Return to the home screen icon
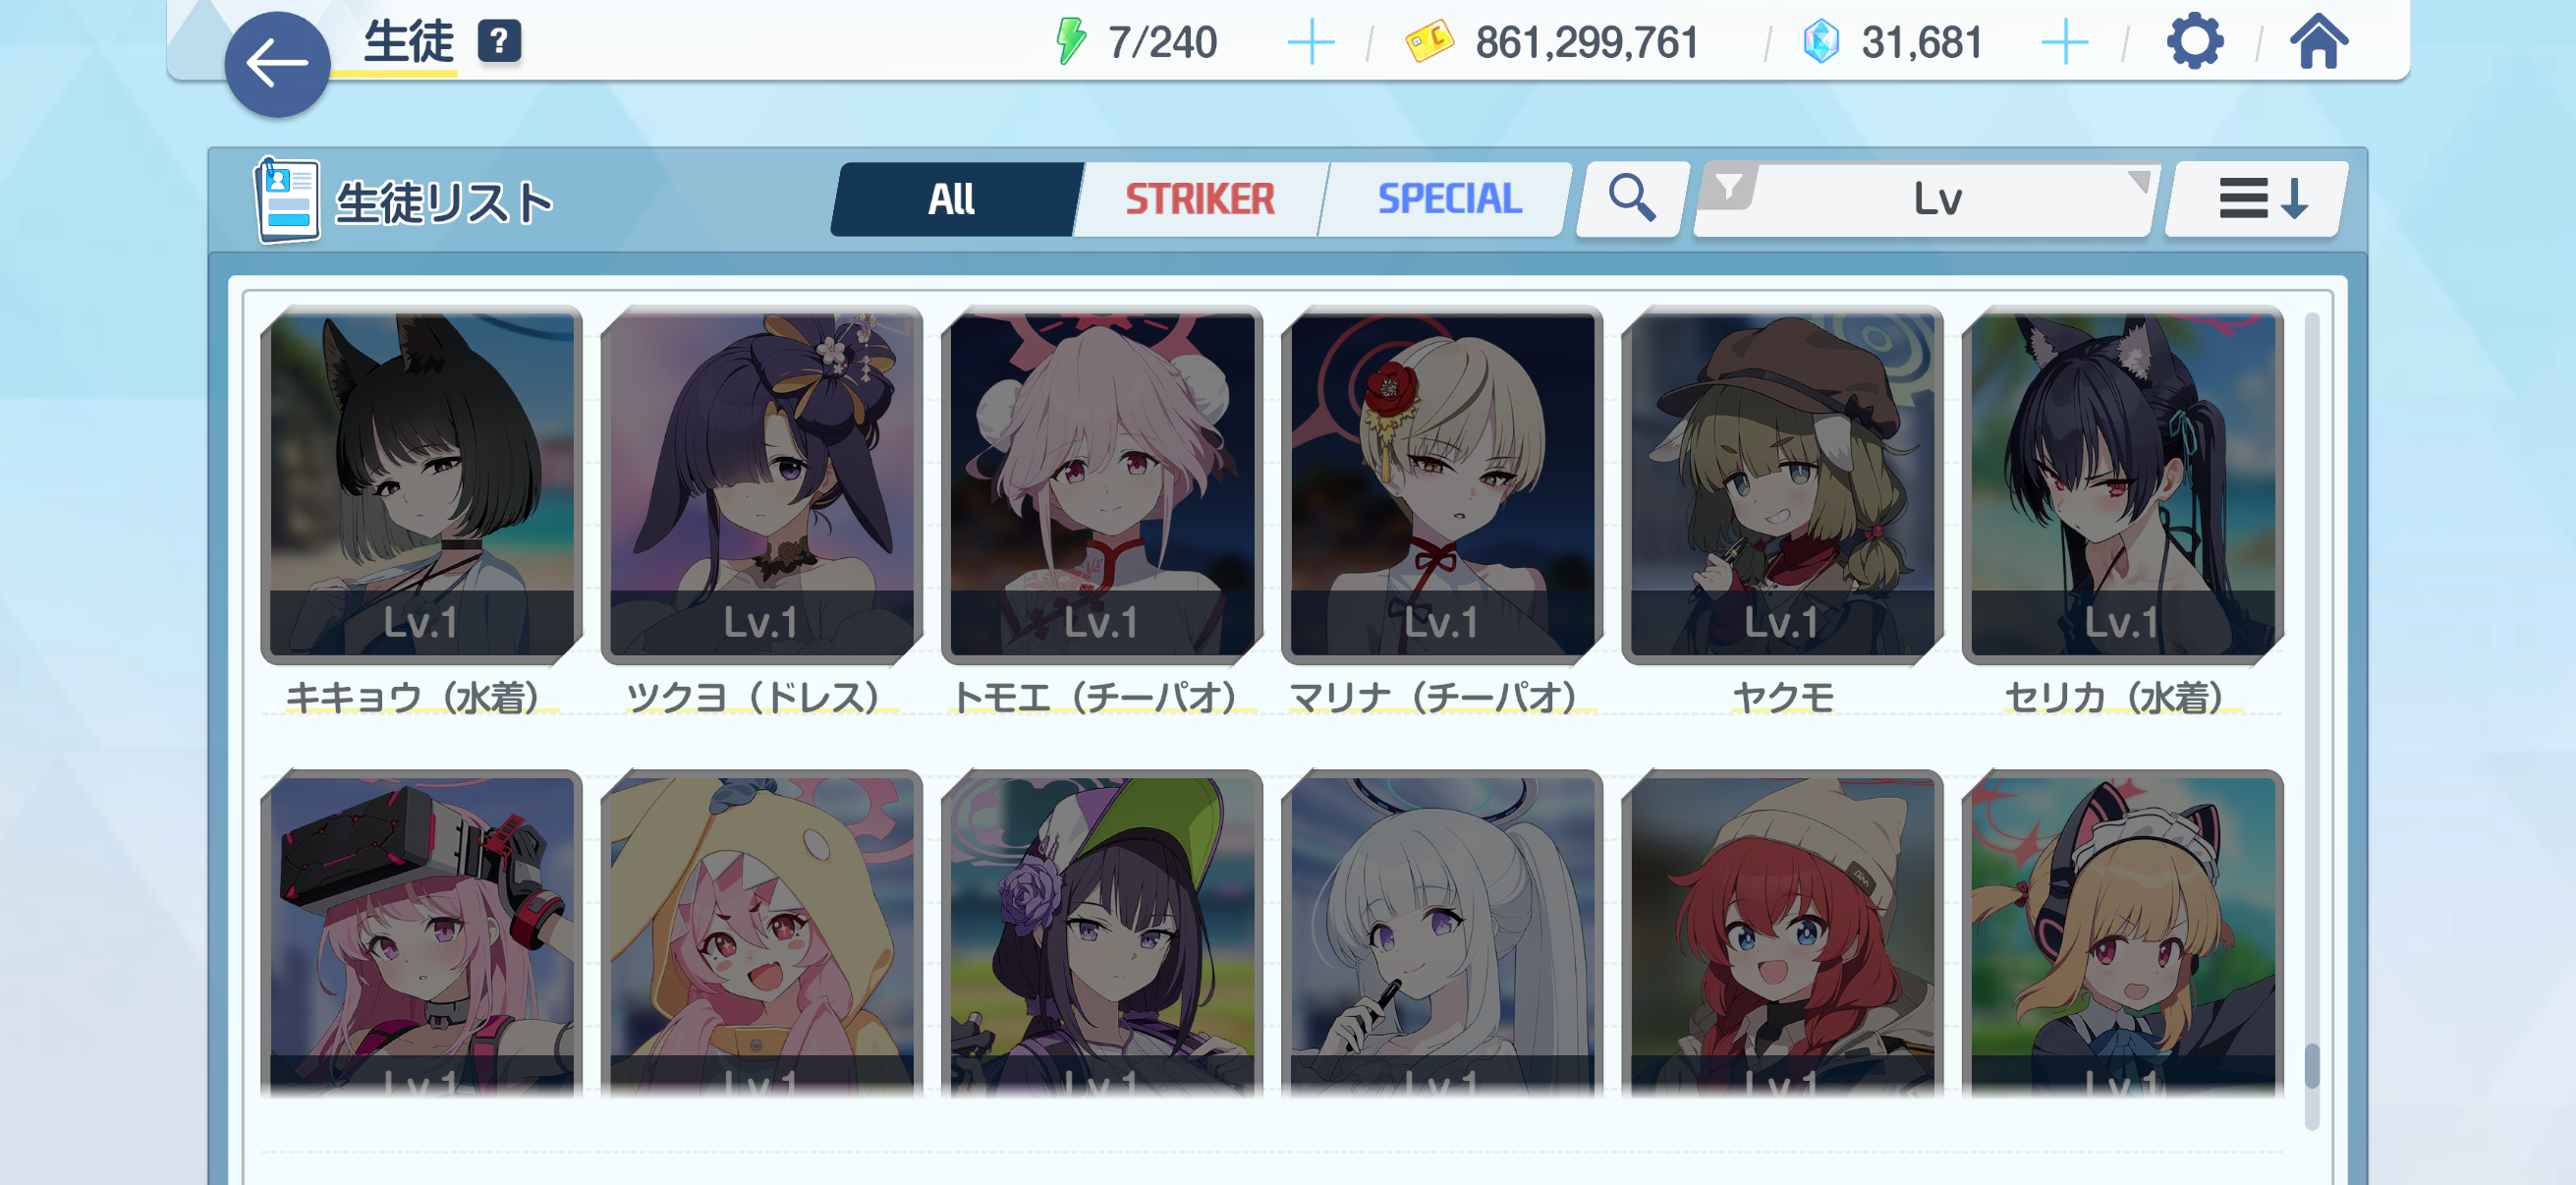 [2318, 42]
